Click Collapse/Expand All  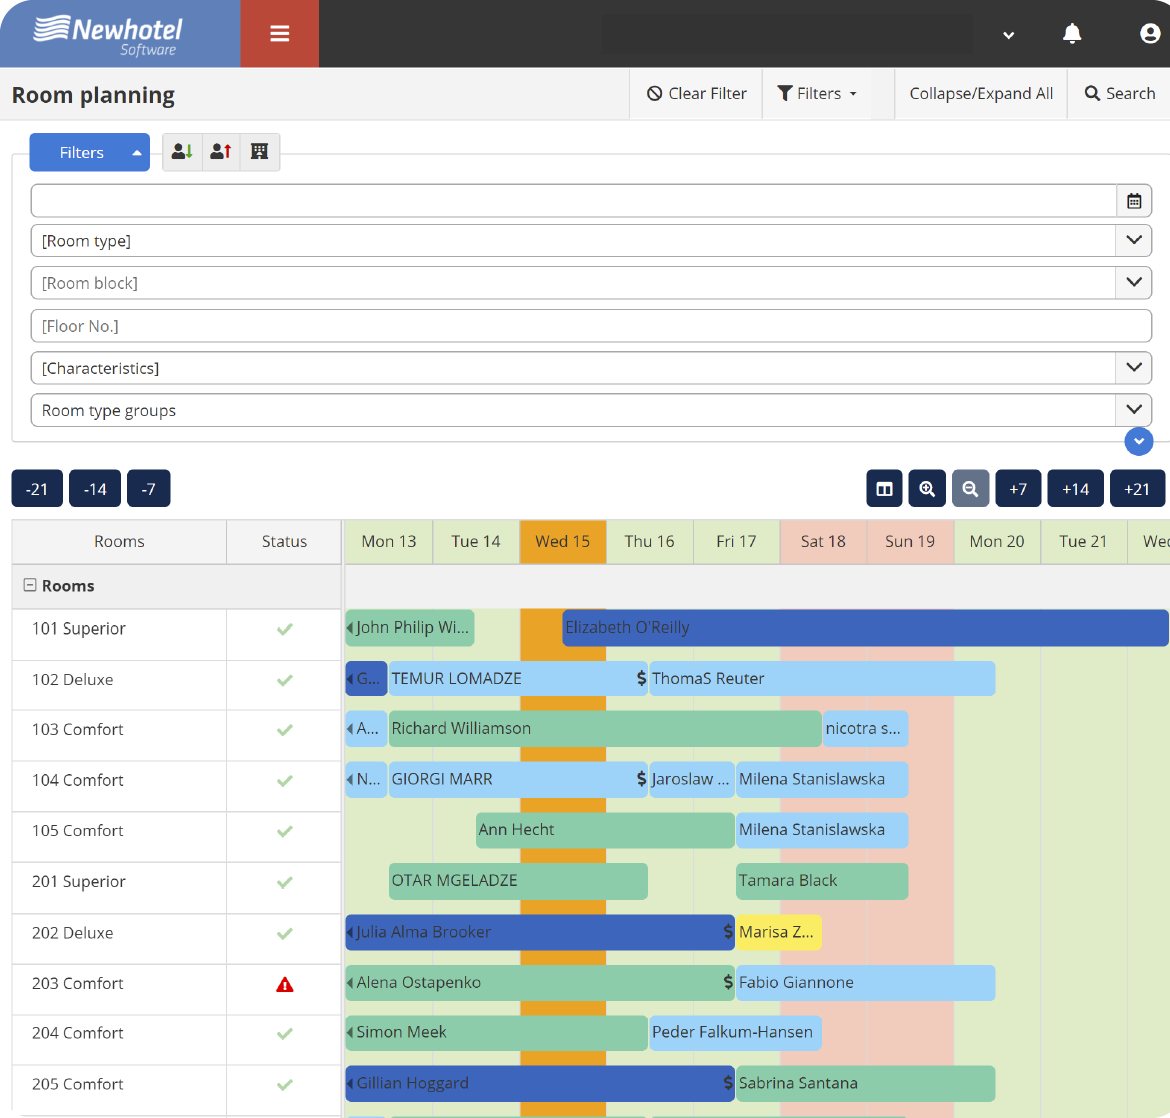click(x=980, y=93)
